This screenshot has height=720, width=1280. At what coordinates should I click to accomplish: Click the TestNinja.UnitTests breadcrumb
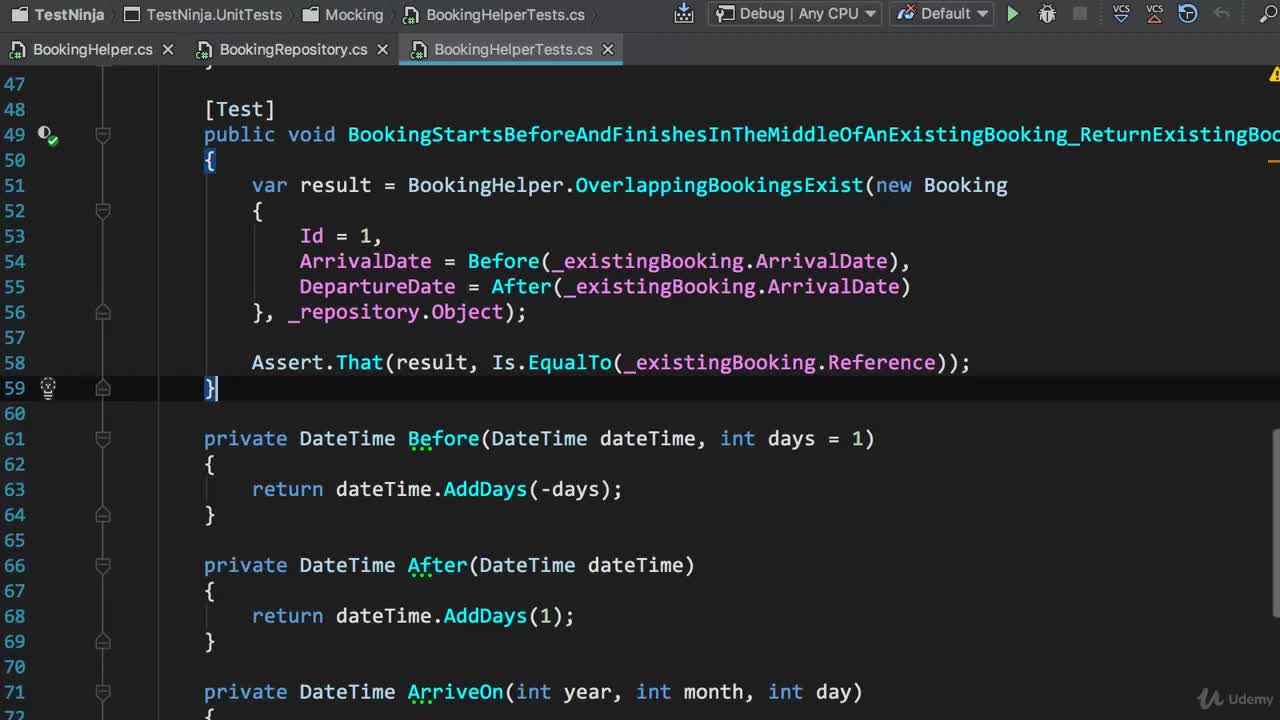202,15
